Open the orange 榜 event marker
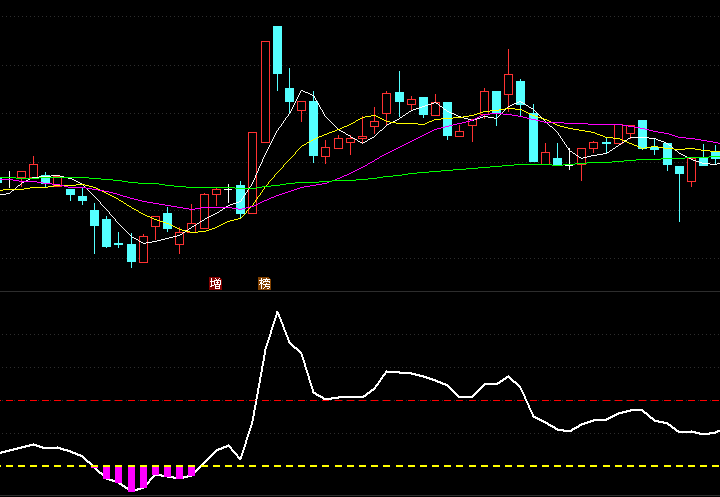The height and width of the screenshot is (497, 720). click(x=264, y=283)
